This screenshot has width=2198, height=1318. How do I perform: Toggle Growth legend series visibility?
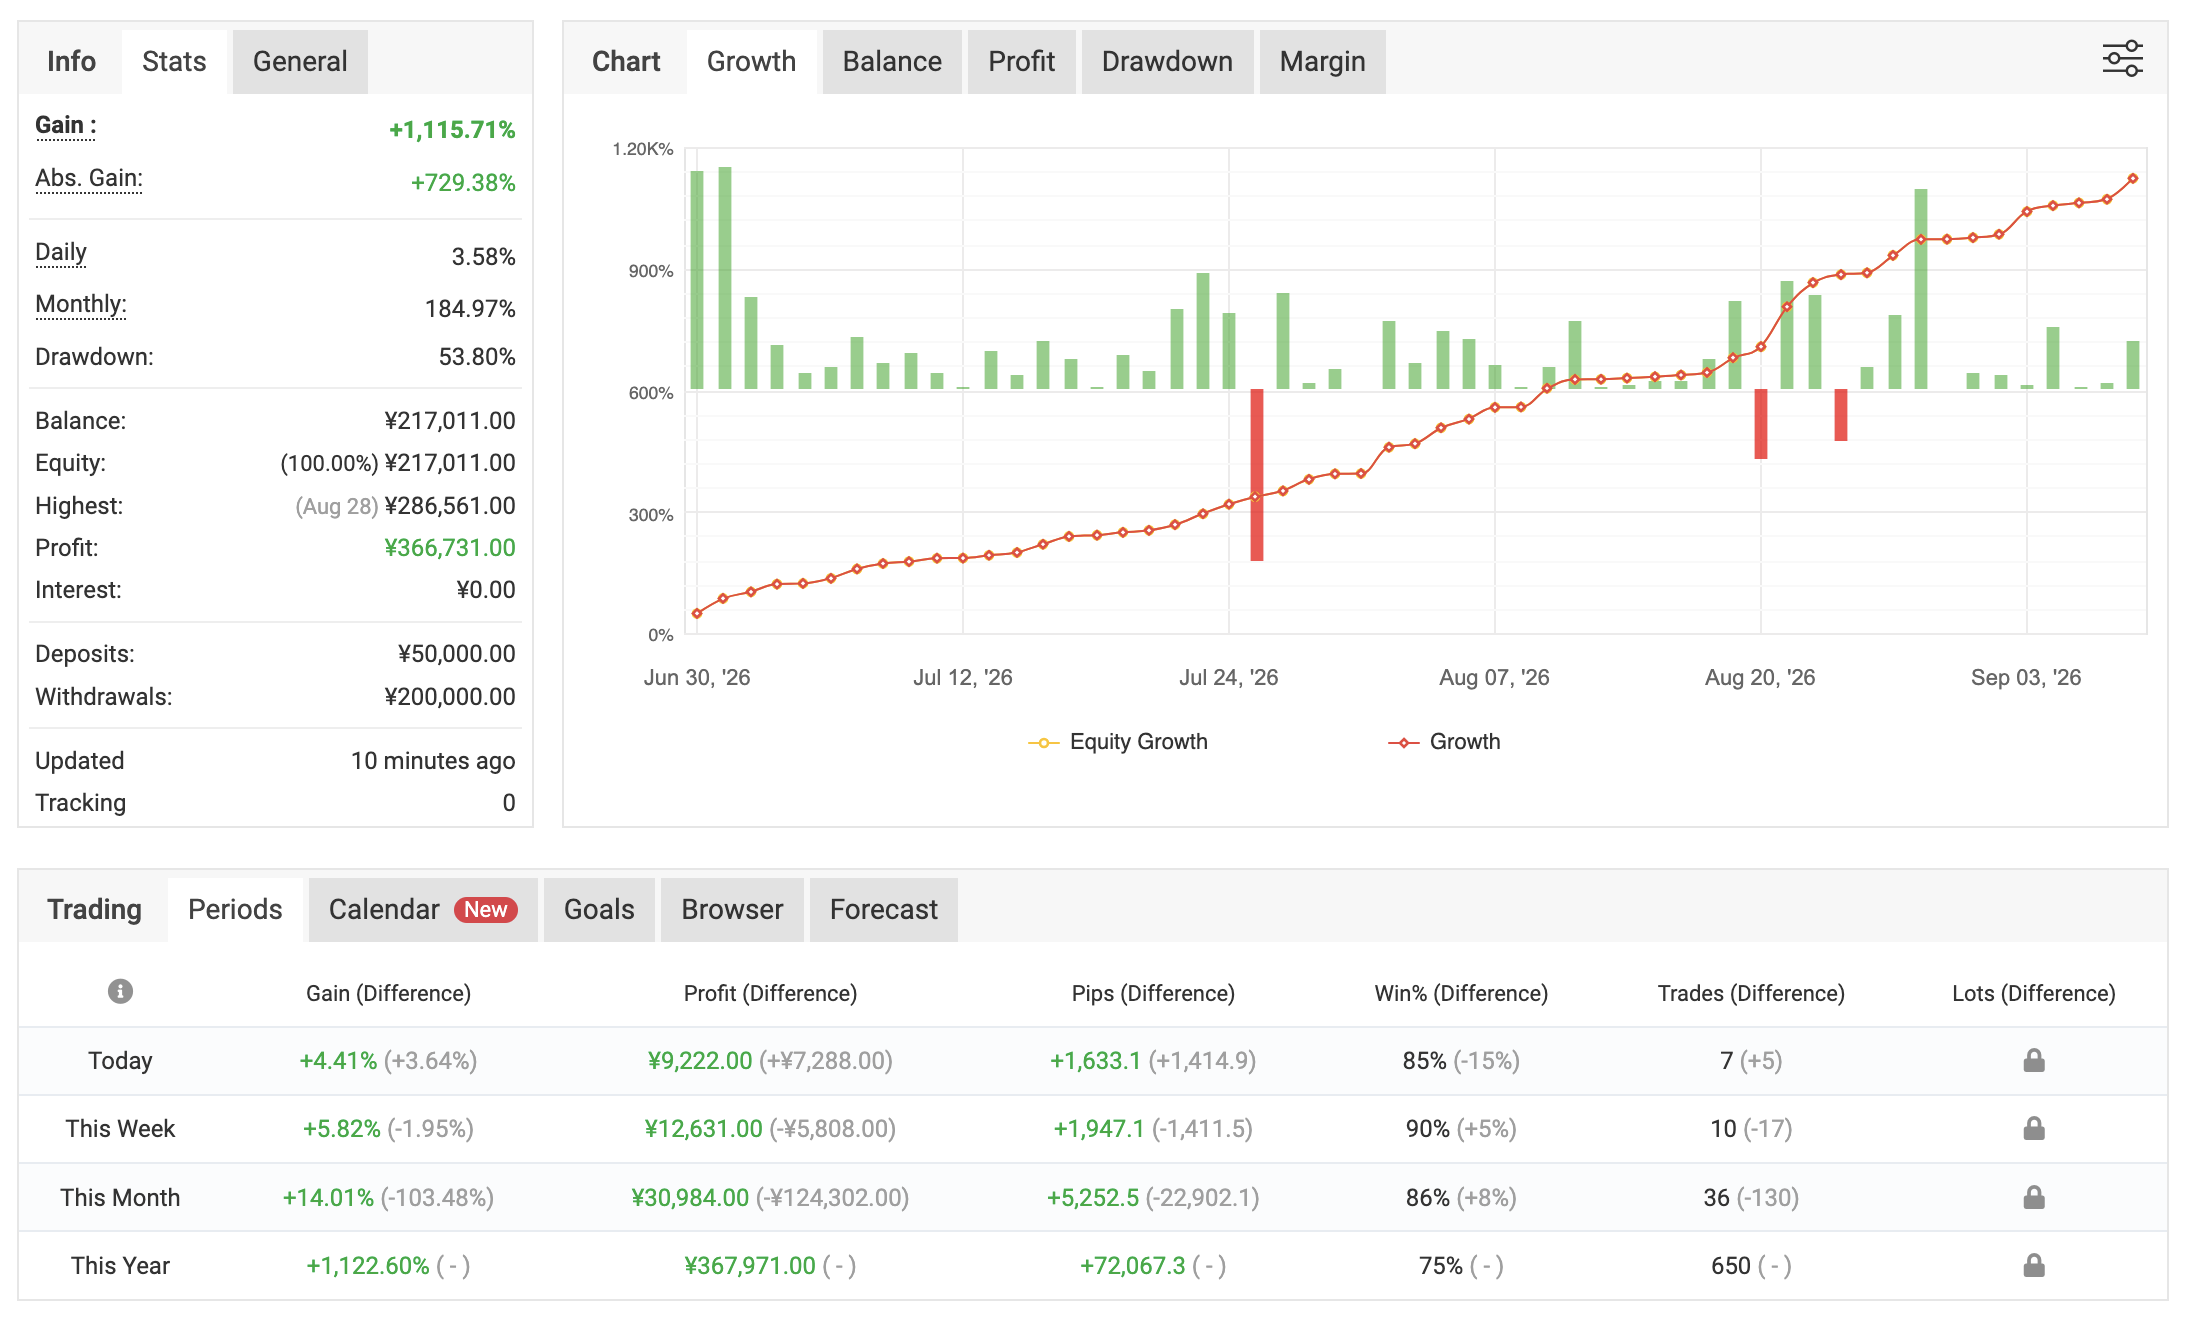point(1444,742)
